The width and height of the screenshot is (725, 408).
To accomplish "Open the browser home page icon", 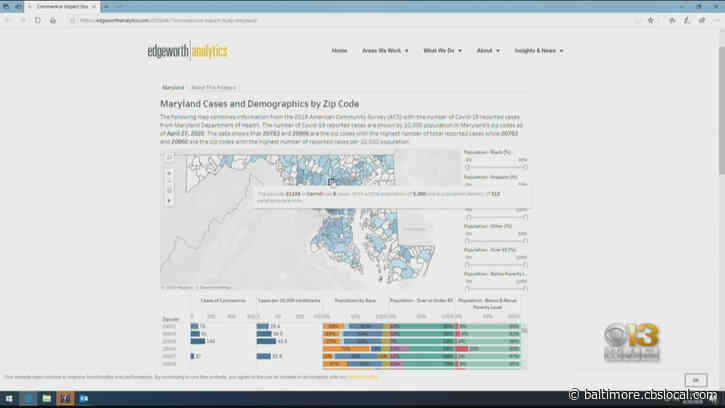I will pos(53,20).
